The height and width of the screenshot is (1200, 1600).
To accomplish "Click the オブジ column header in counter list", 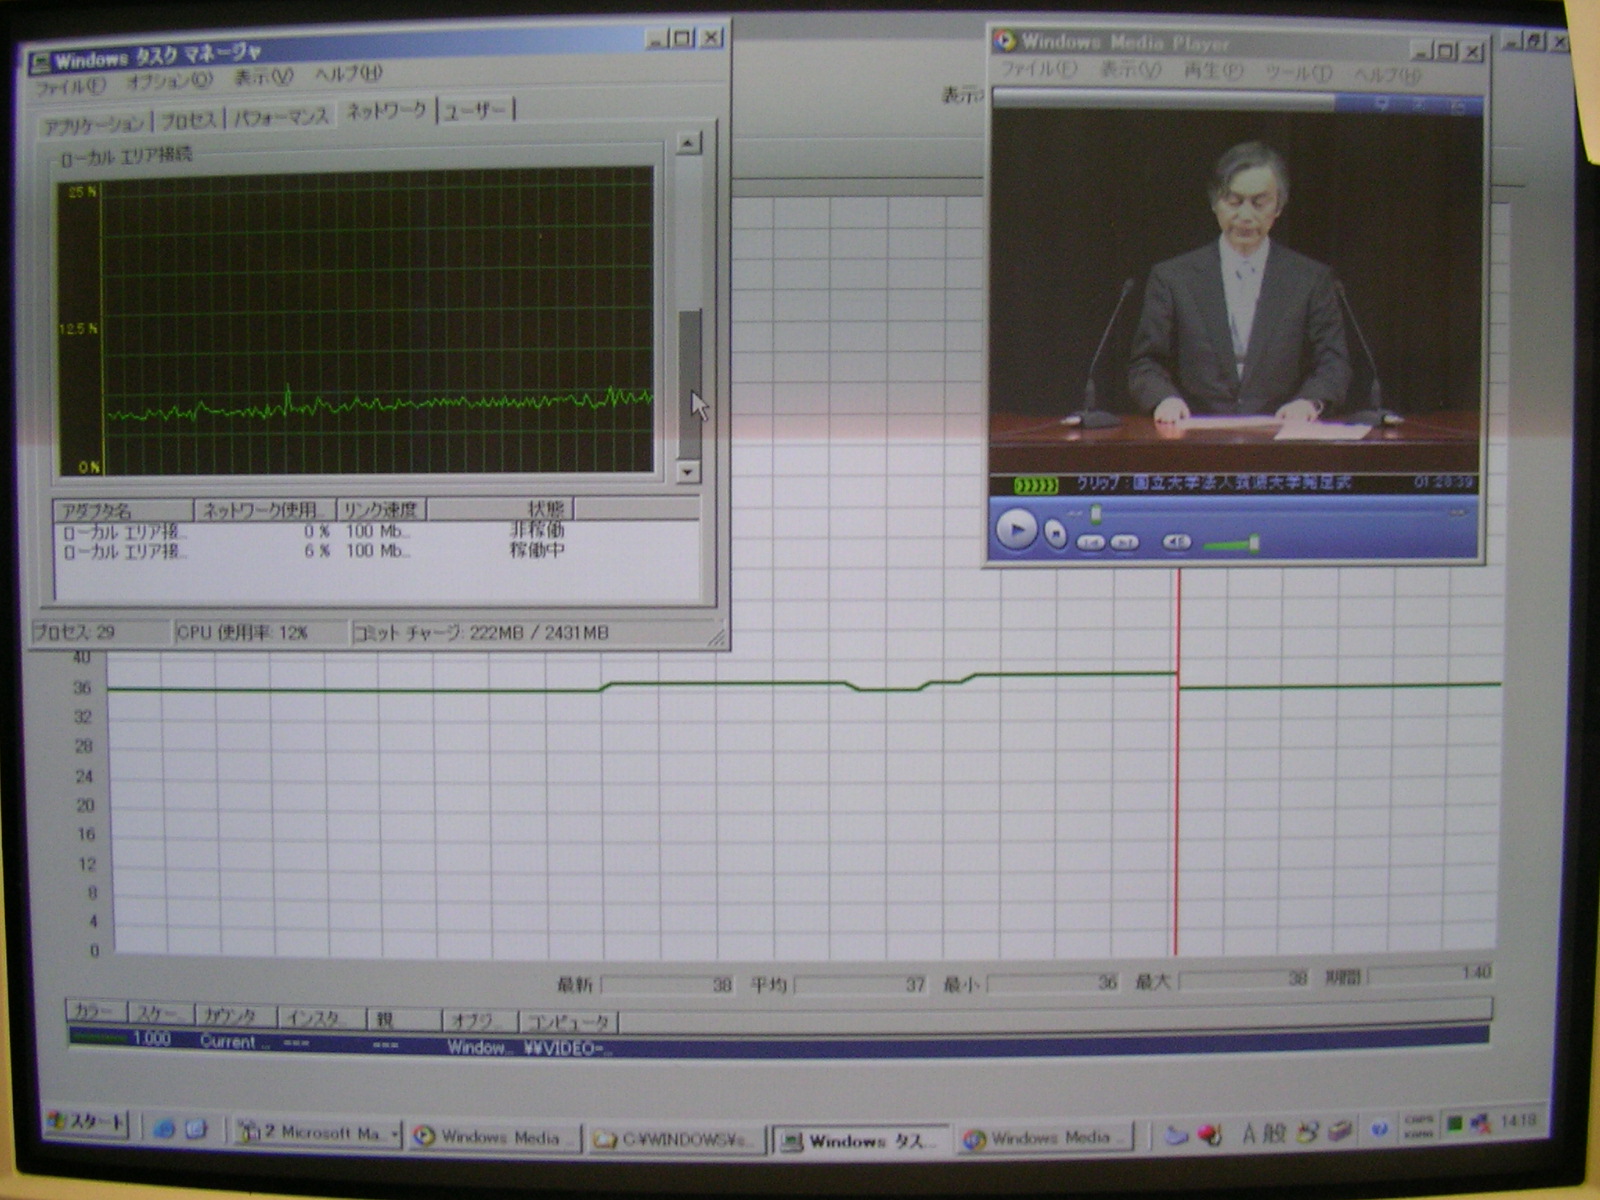I will [x=480, y=1020].
